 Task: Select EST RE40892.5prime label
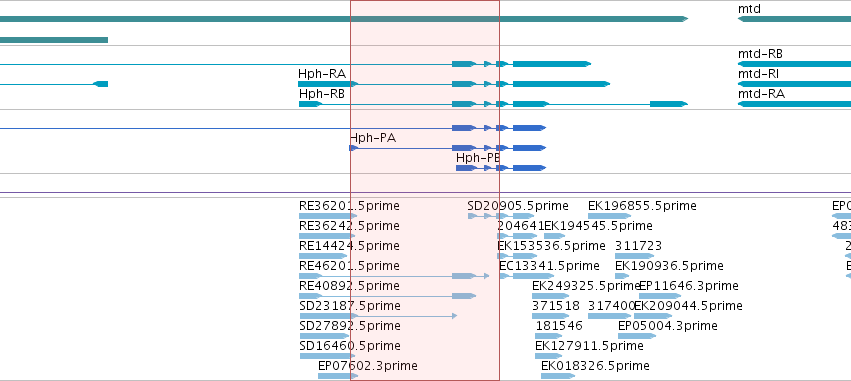pyautogui.click(x=349, y=286)
